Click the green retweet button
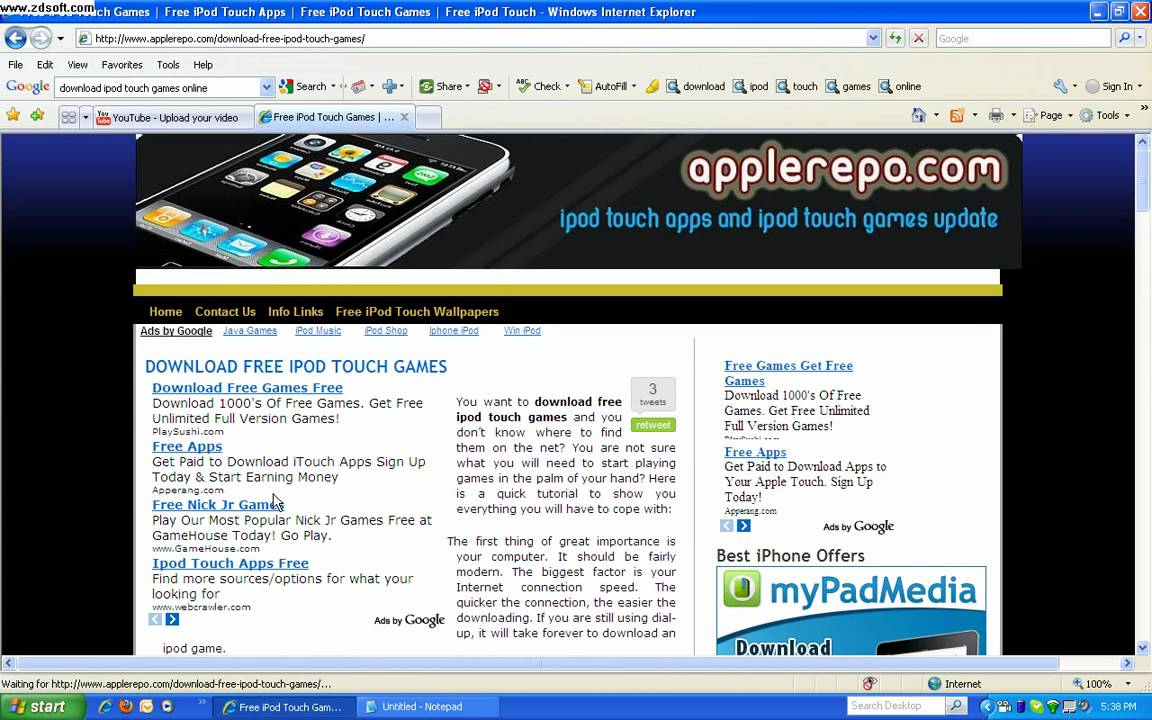 click(x=653, y=425)
